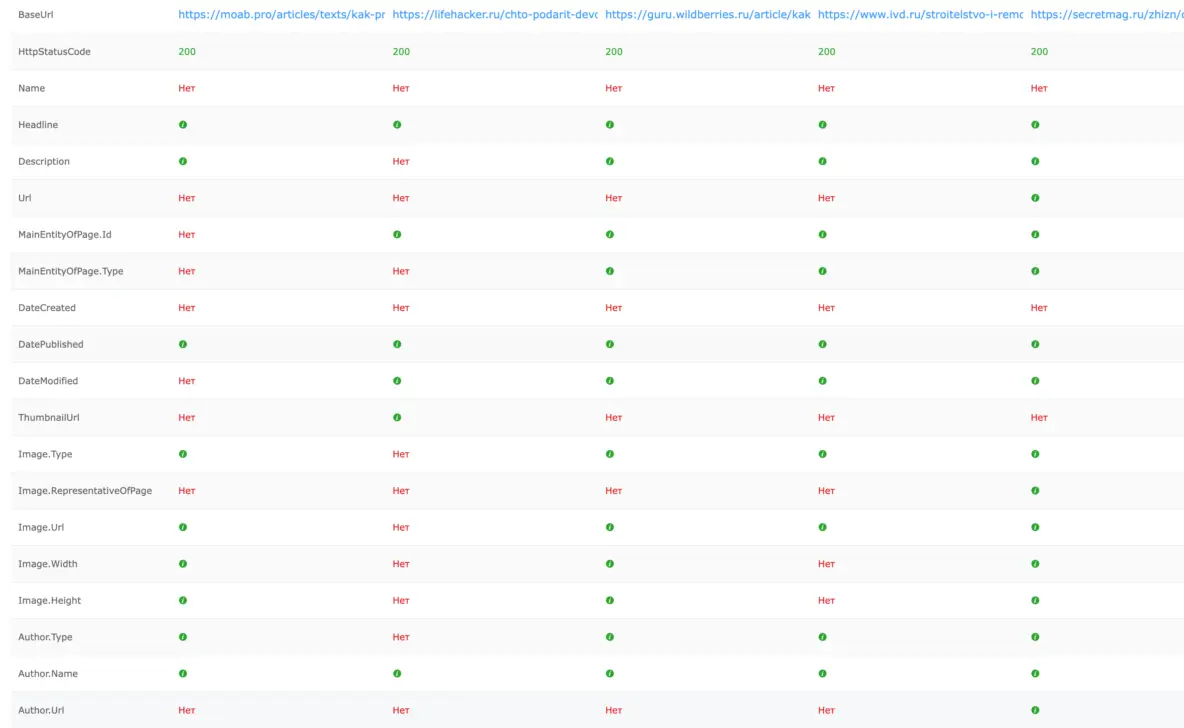Screen dimensions: 1184x728
Task: Click the DateCreated row label
Action: tap(47, 308)
